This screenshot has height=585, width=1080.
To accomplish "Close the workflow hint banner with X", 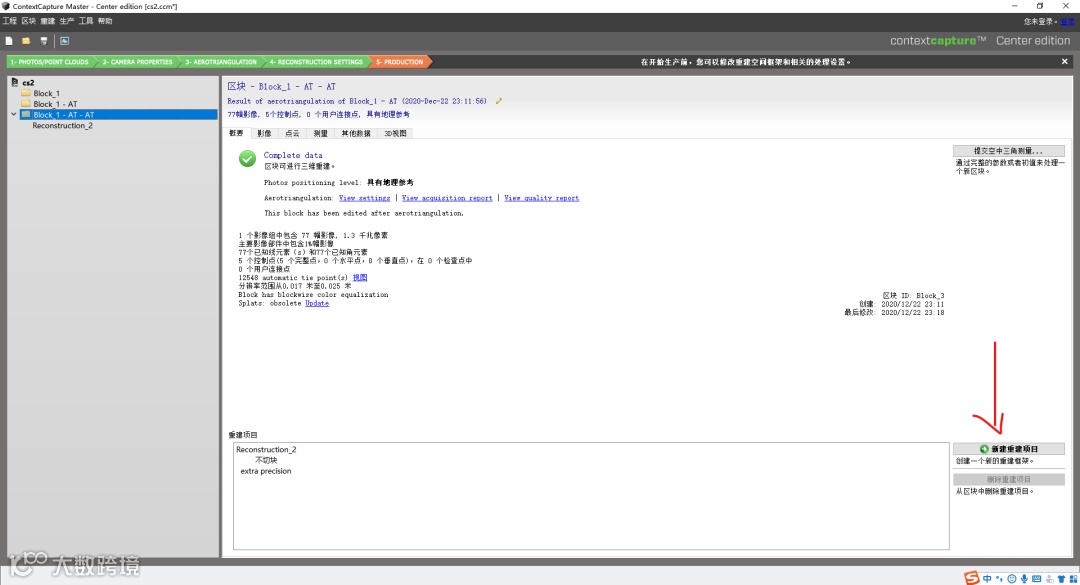I will pos(1064,61).
